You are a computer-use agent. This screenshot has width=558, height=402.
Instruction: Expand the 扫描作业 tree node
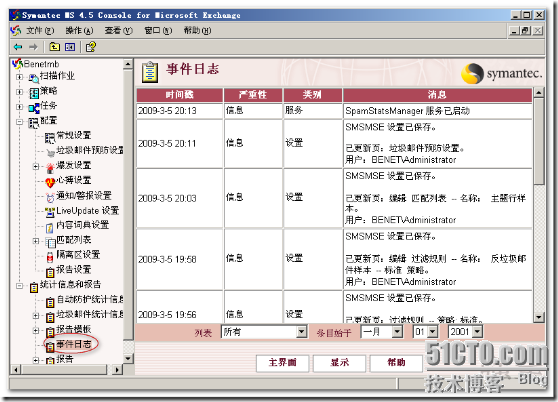click(x=20, y=77)
